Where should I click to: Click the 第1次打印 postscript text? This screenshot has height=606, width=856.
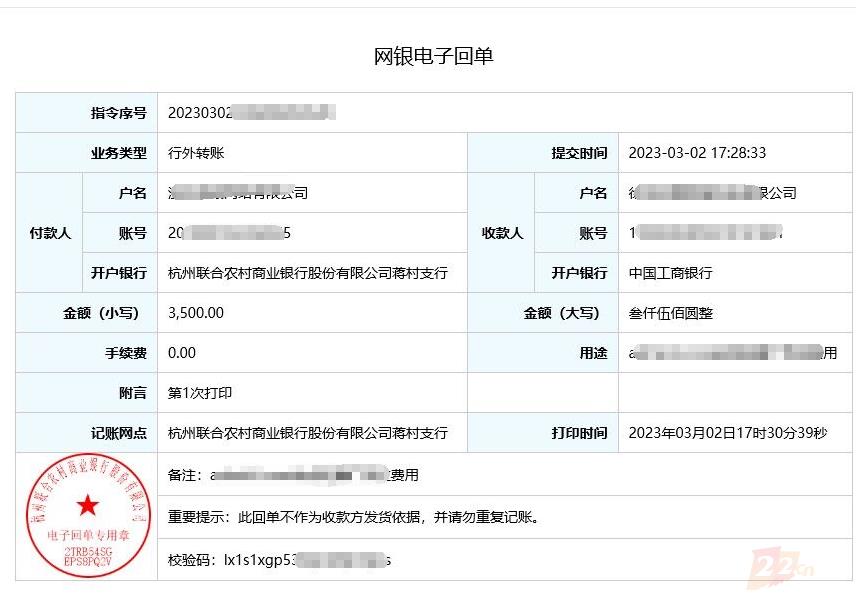tap(200, 393)
